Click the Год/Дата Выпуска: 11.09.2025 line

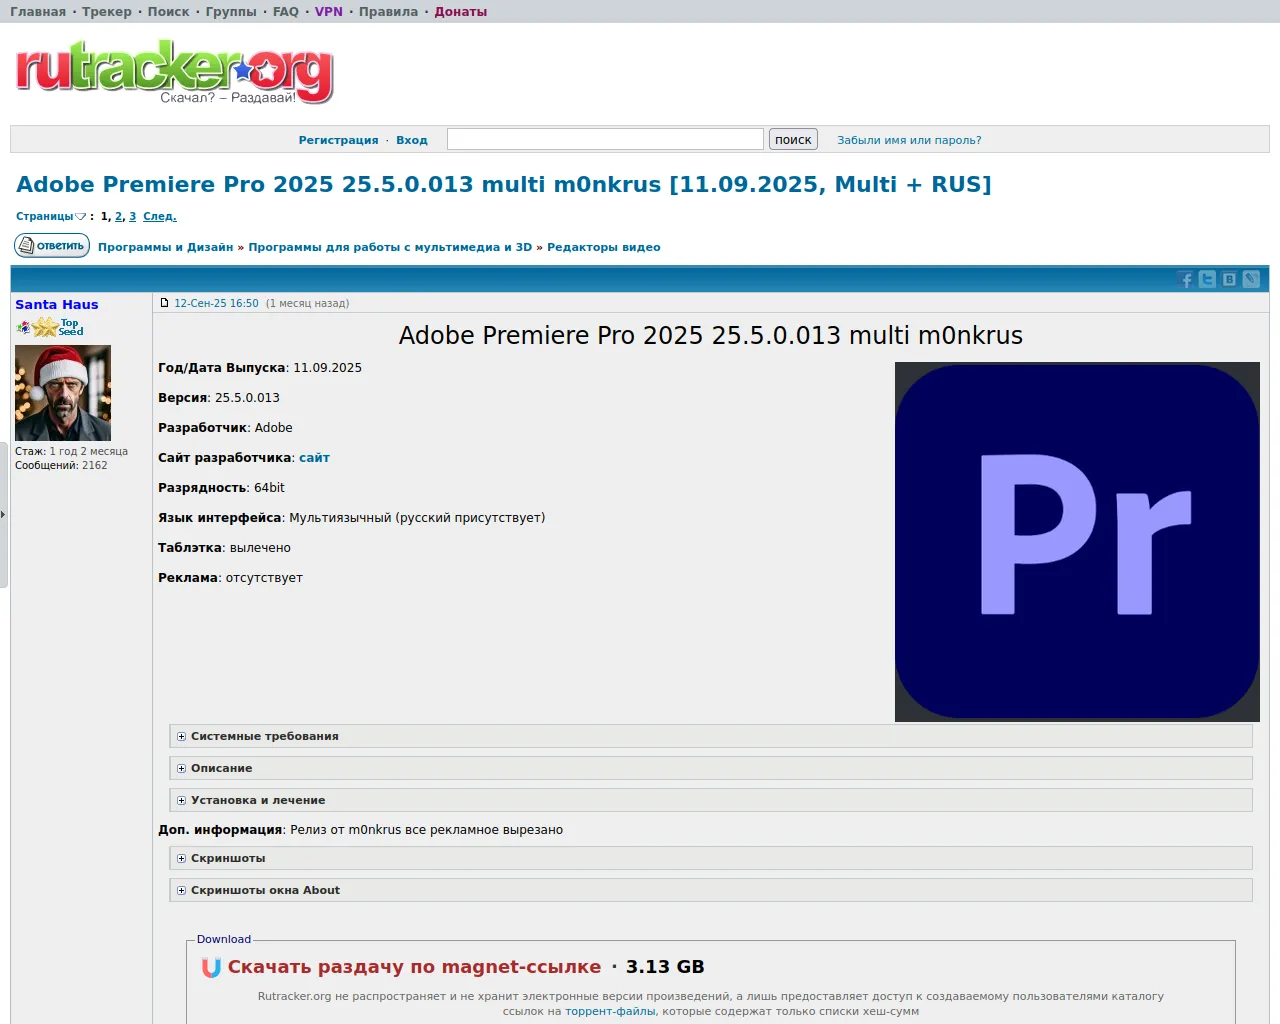(260, 368)
